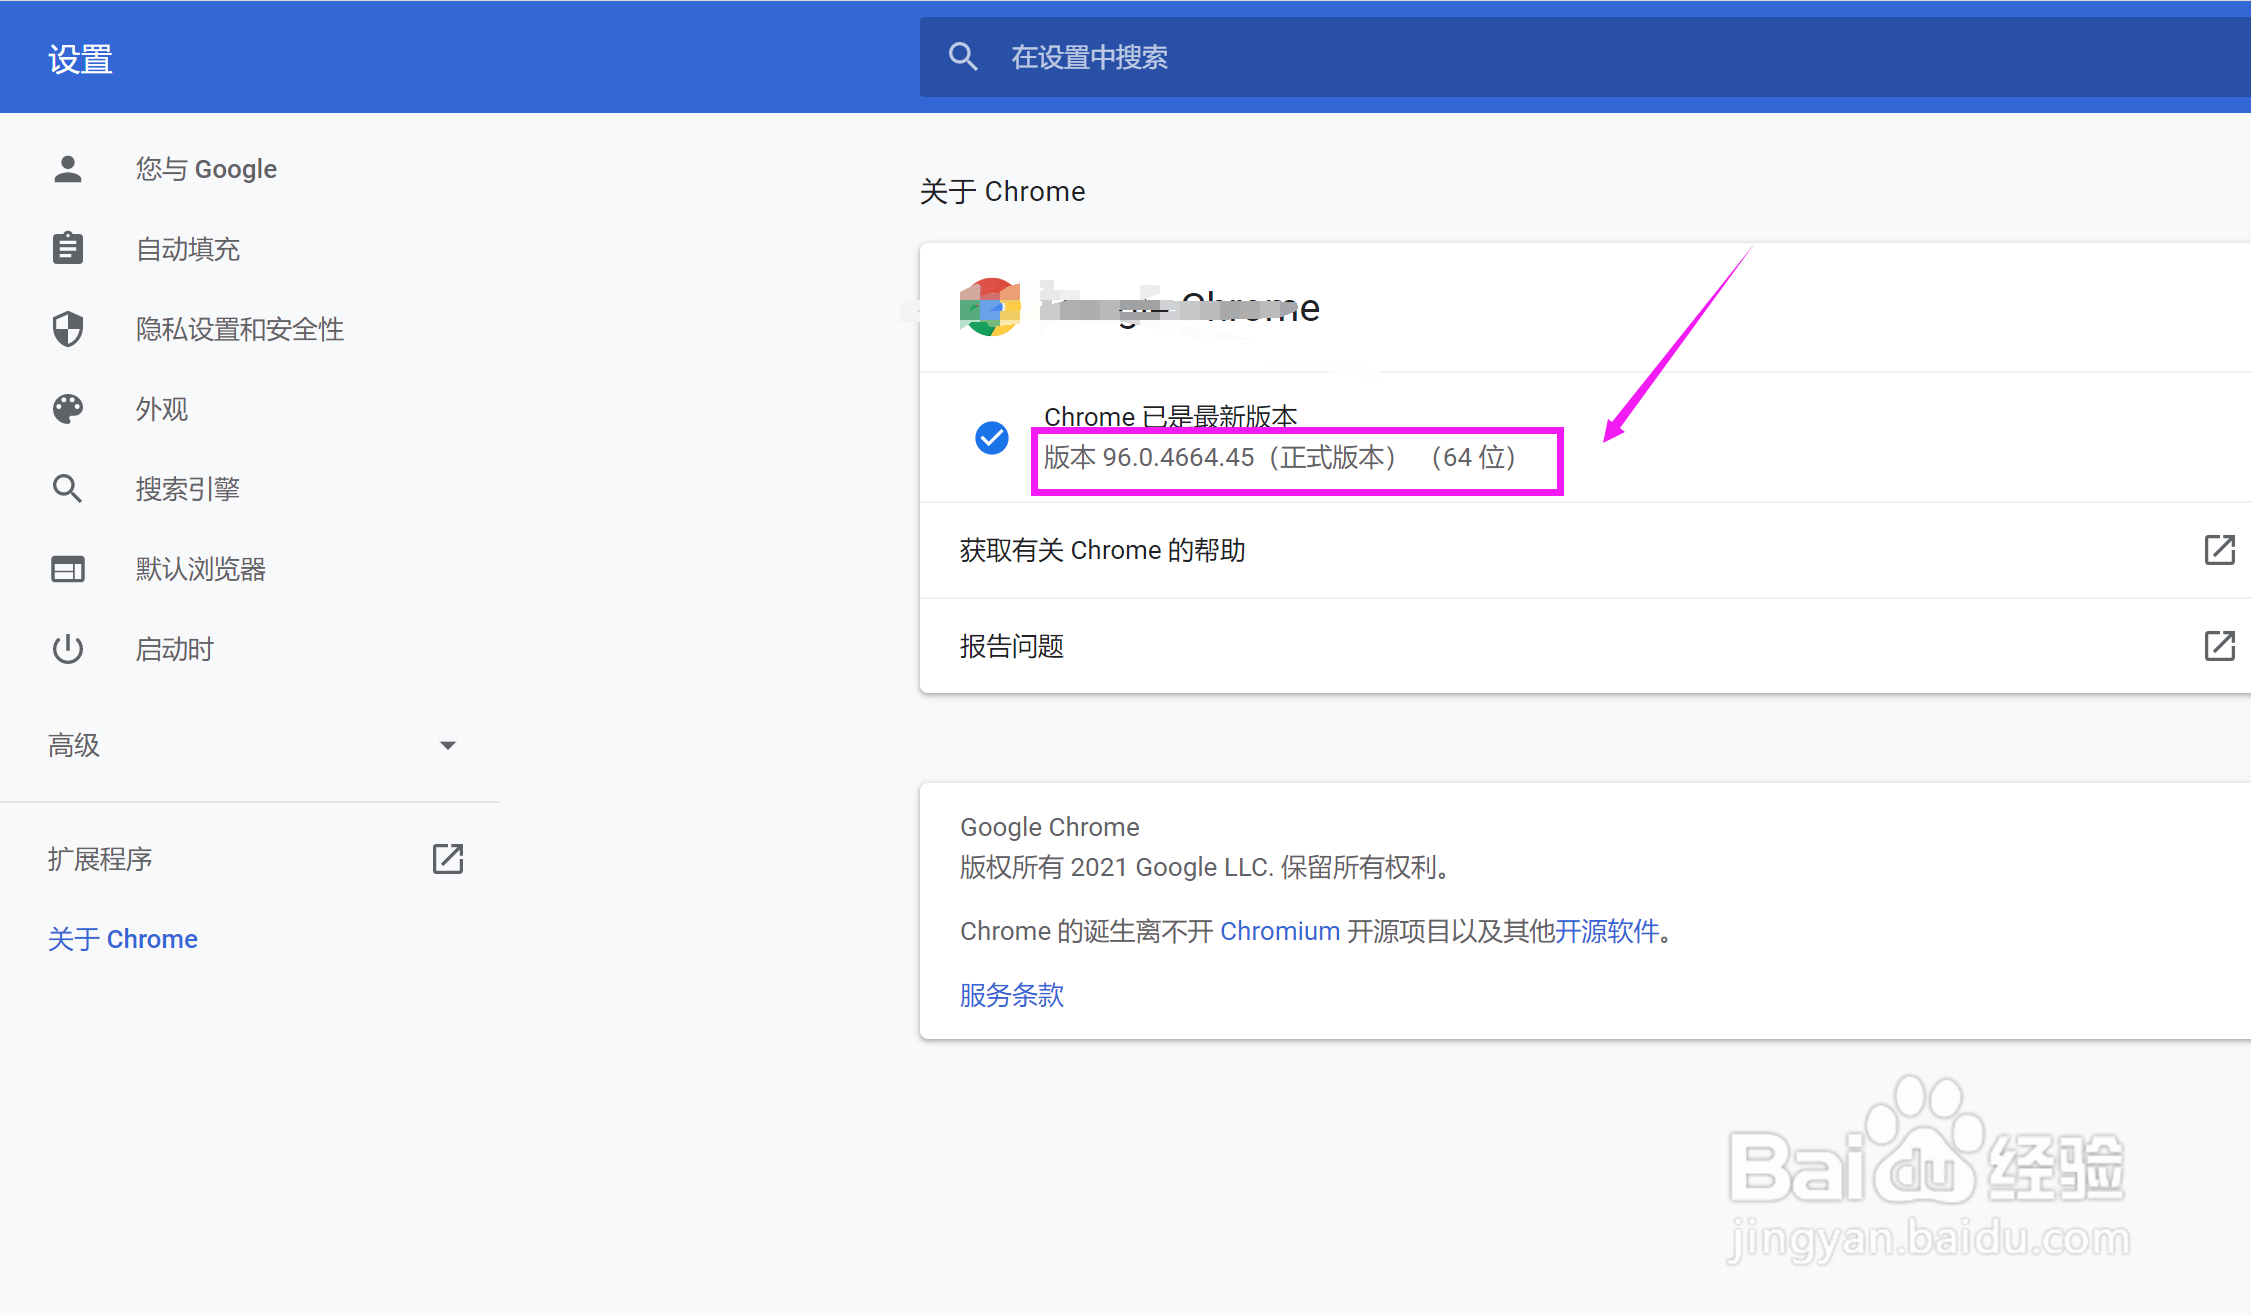Go to 隐私设置和安全性 settings page
Image resolution: width=2251 pixels, height=1315 pixels.
click(x=240, y=329)
